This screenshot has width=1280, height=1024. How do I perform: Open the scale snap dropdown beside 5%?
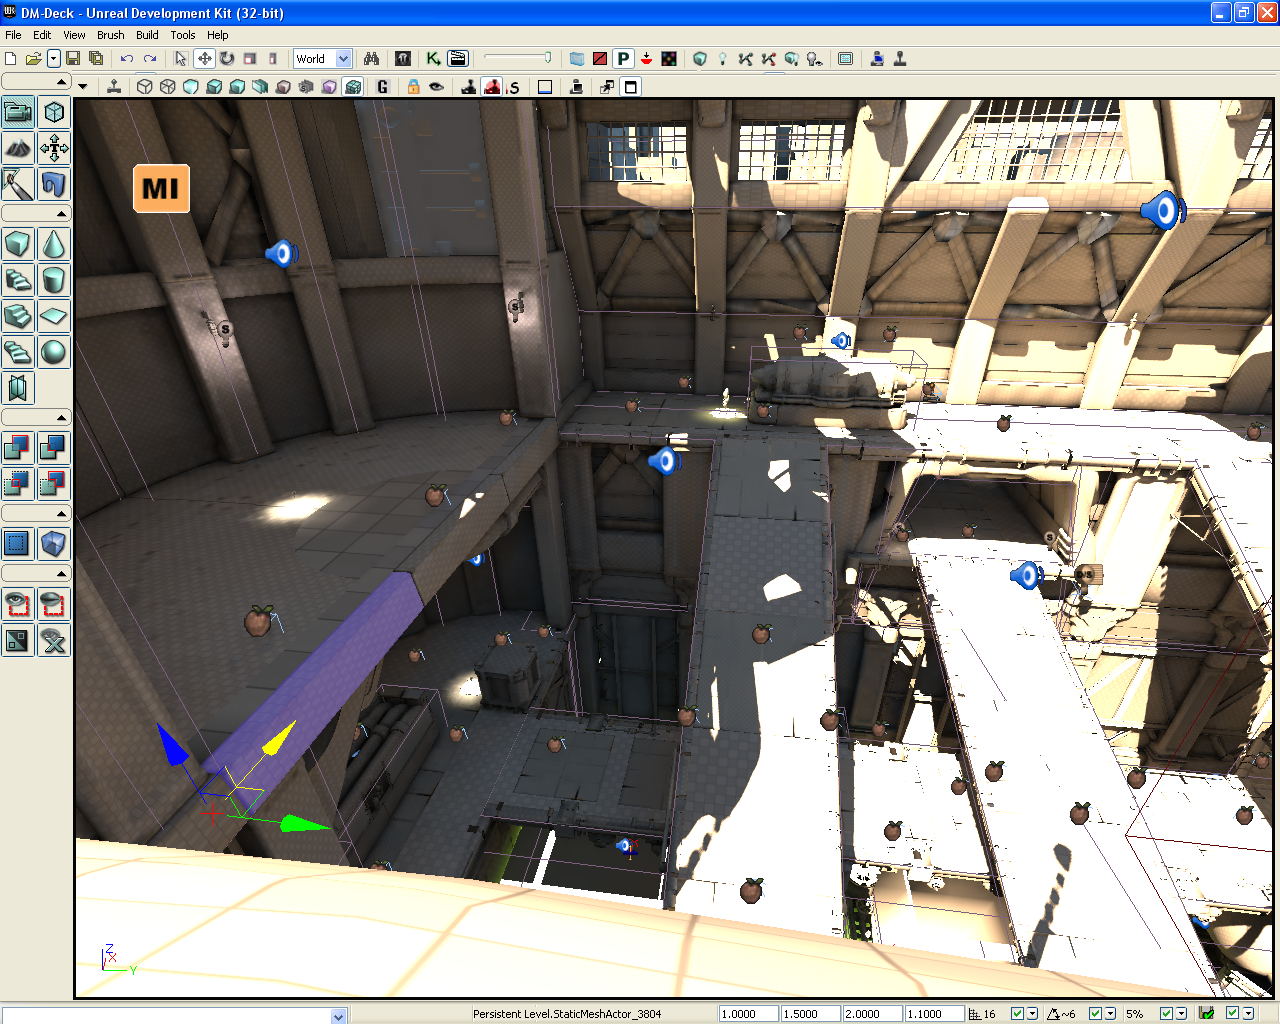pyautogui.click(x=1181, y=1014)
